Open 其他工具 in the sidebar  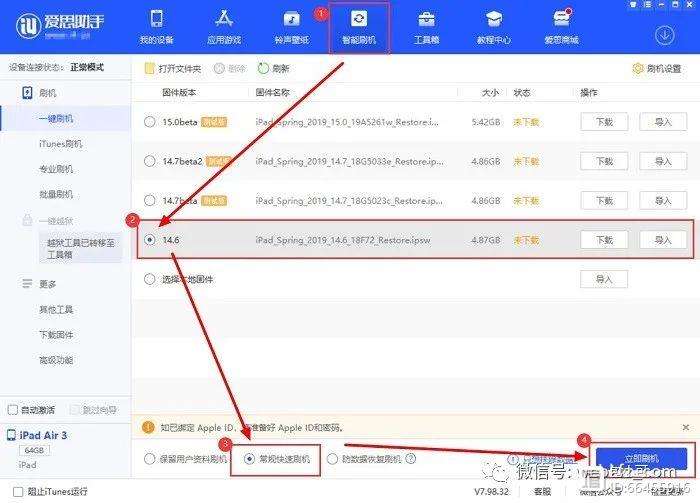(56, 309)
